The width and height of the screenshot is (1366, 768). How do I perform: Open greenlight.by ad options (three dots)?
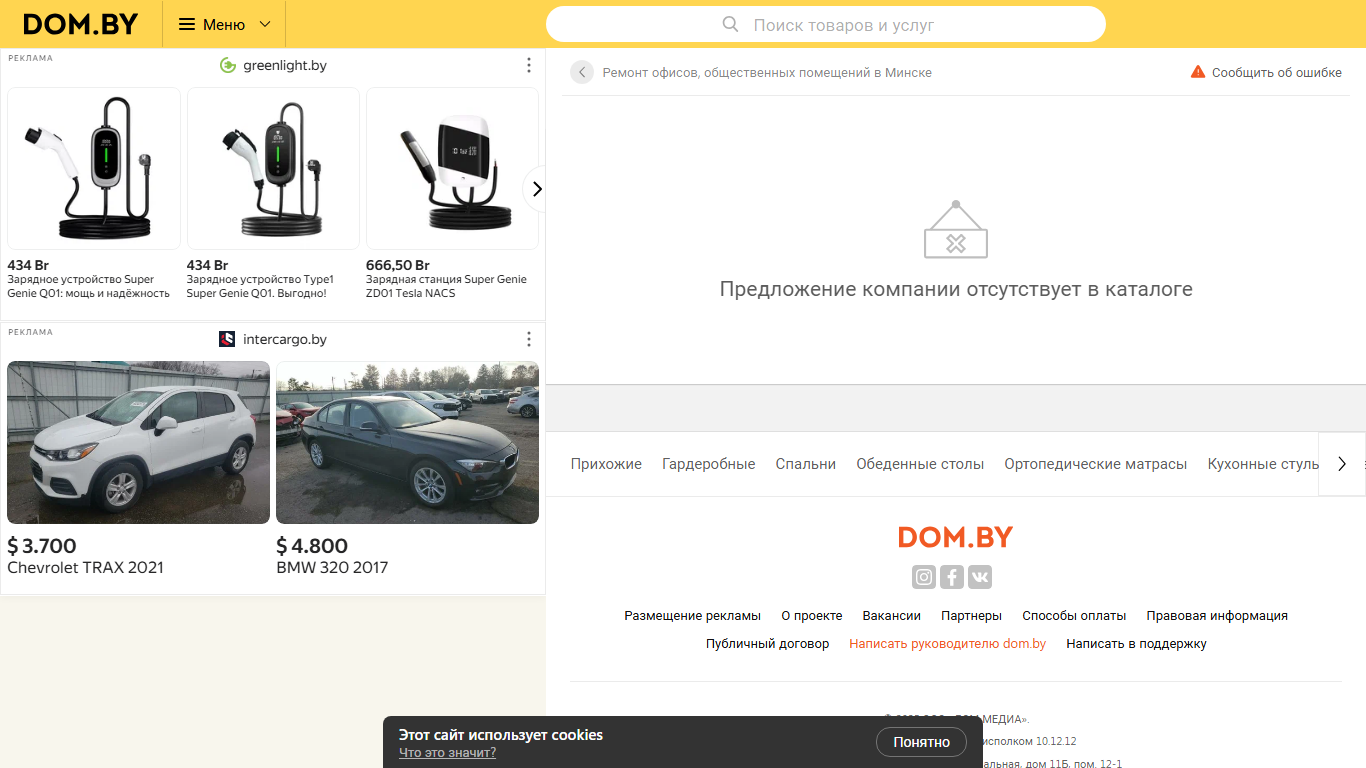click(x=529, y=65)
